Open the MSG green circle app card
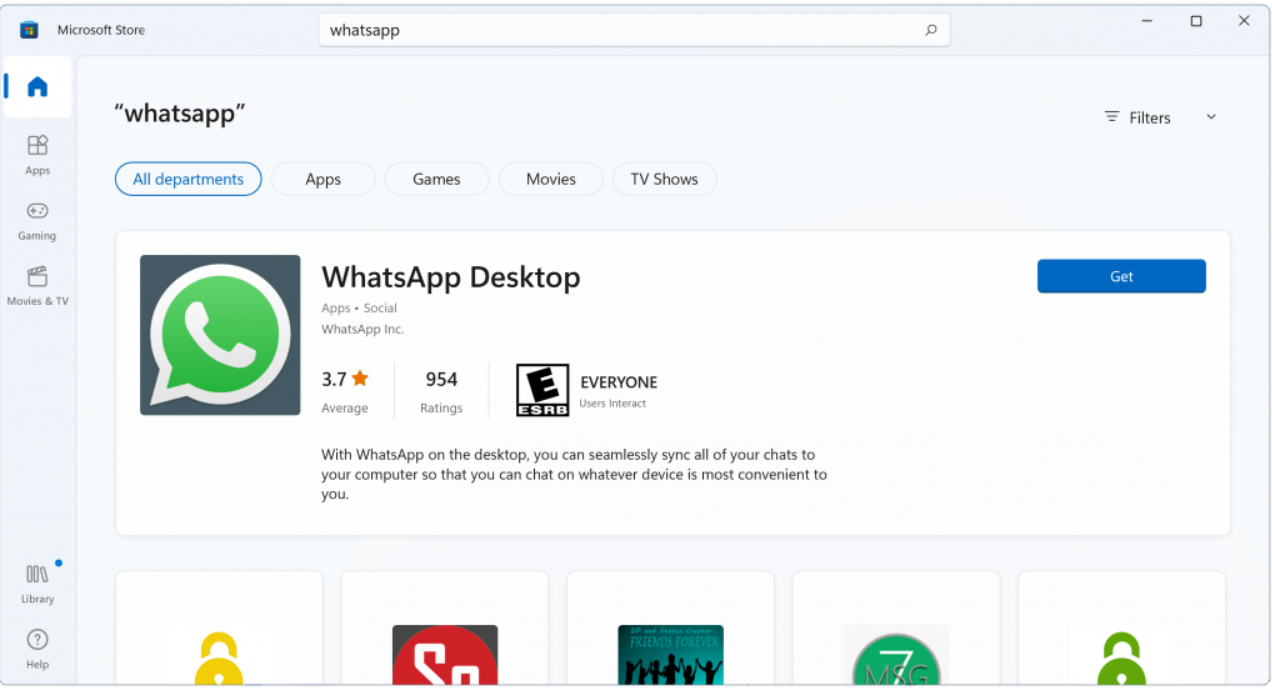This screenshot has height=692, width=1272. [896, 628]
